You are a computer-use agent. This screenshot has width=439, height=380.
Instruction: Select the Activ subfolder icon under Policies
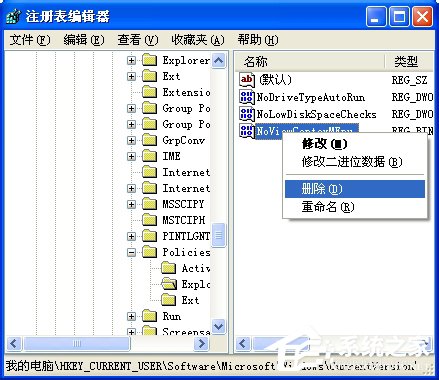pyautogui.click(x=169, y=268)
